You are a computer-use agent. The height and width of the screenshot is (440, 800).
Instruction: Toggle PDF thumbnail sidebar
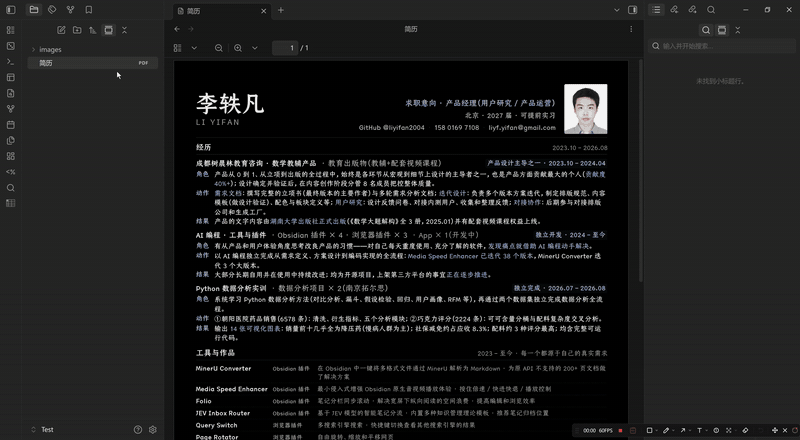tap(178, 48)
